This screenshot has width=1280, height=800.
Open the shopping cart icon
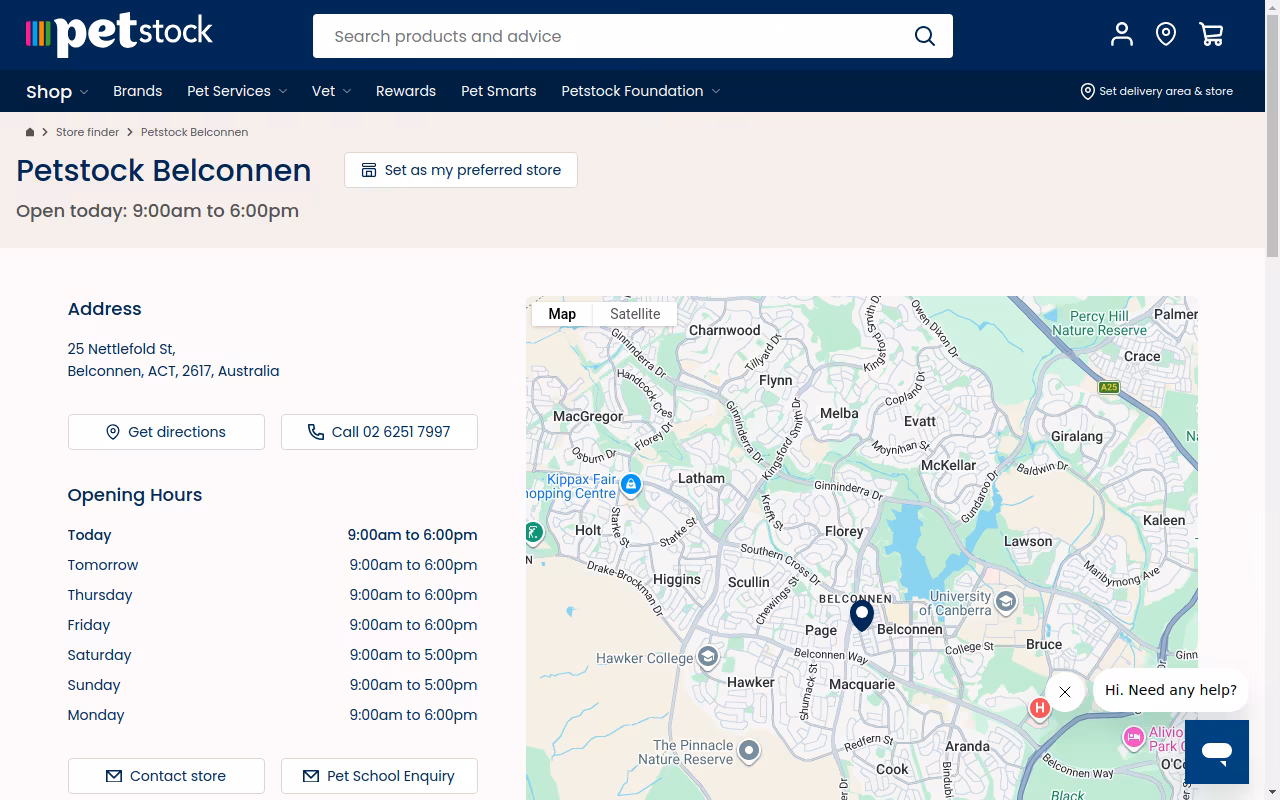[1211, 35]
